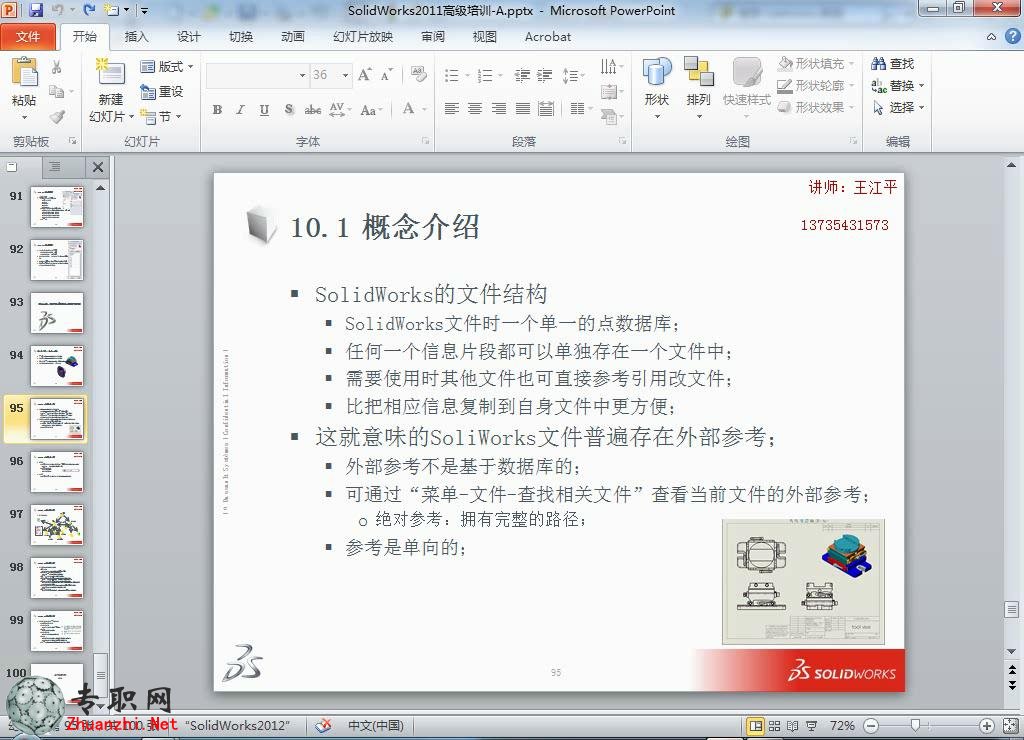1024x740 pixels.
Task: Click the zoom in plus button
Action: pyautogui.click(x=987, y=726)
